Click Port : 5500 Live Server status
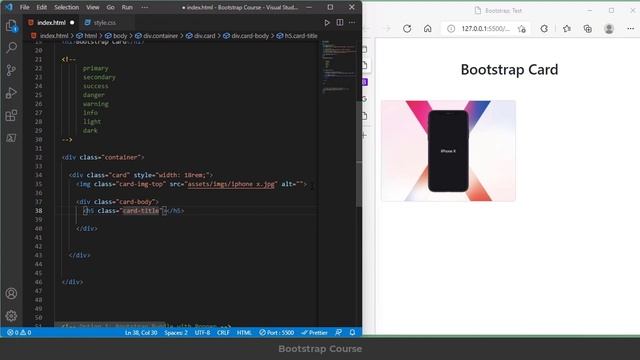This screenshot has width=640, height=360. (276, 333)
